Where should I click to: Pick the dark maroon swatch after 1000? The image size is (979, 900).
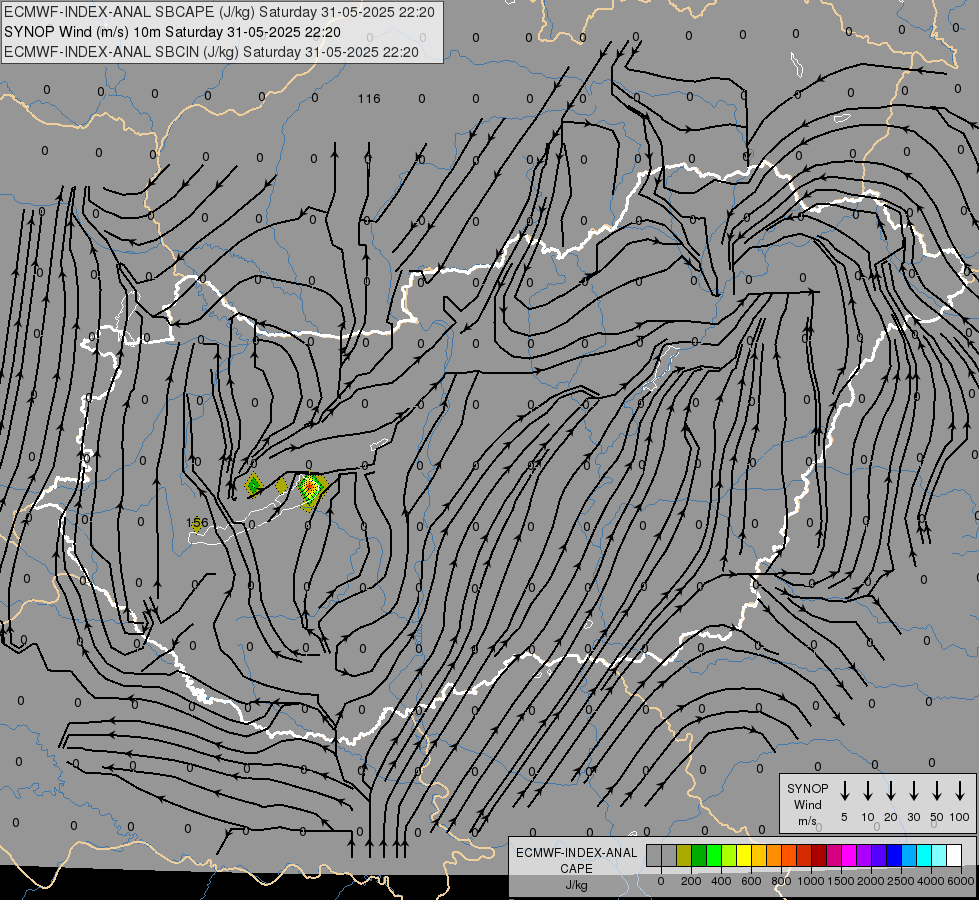[819, 855]
